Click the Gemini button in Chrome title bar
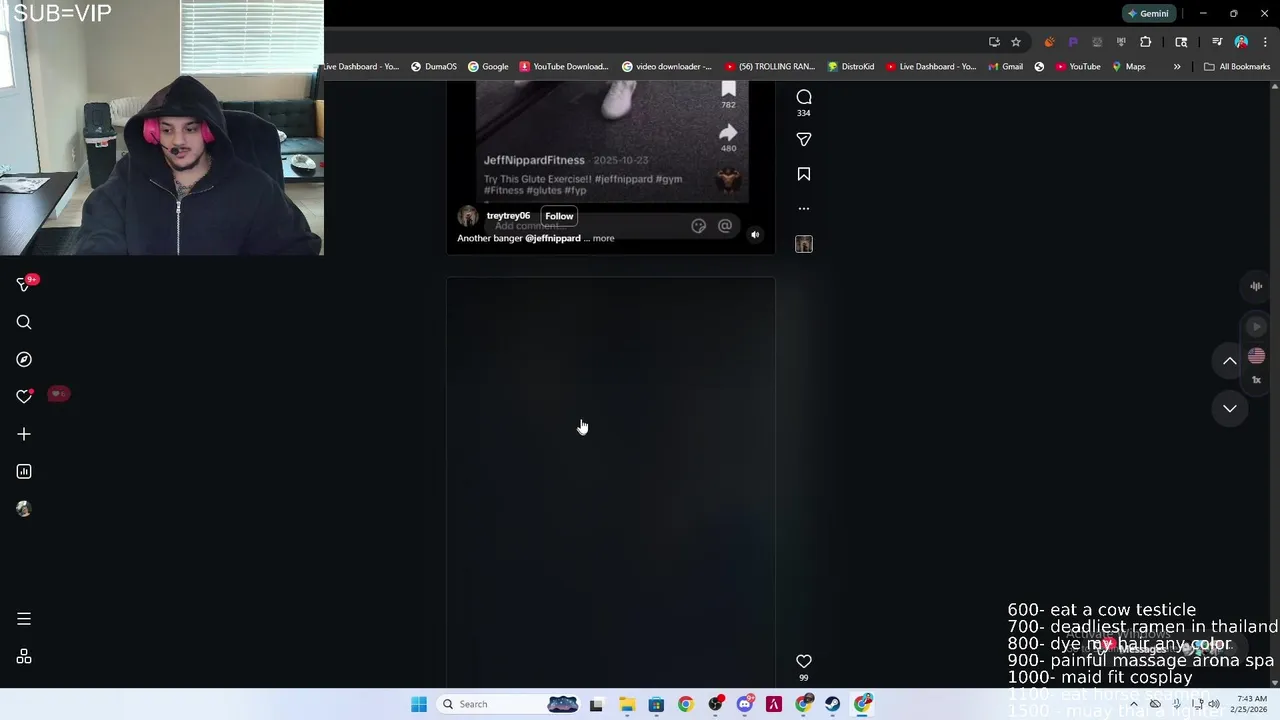Viewport: 1280px width, 720px height. coord(1147,14)
